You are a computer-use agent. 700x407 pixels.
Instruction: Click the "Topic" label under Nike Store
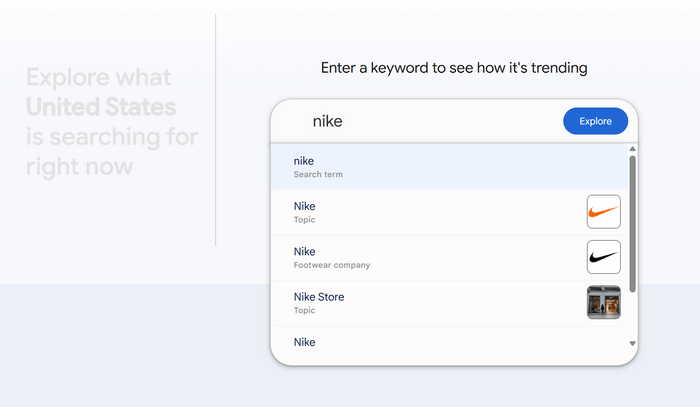click(x=304, y=310)
